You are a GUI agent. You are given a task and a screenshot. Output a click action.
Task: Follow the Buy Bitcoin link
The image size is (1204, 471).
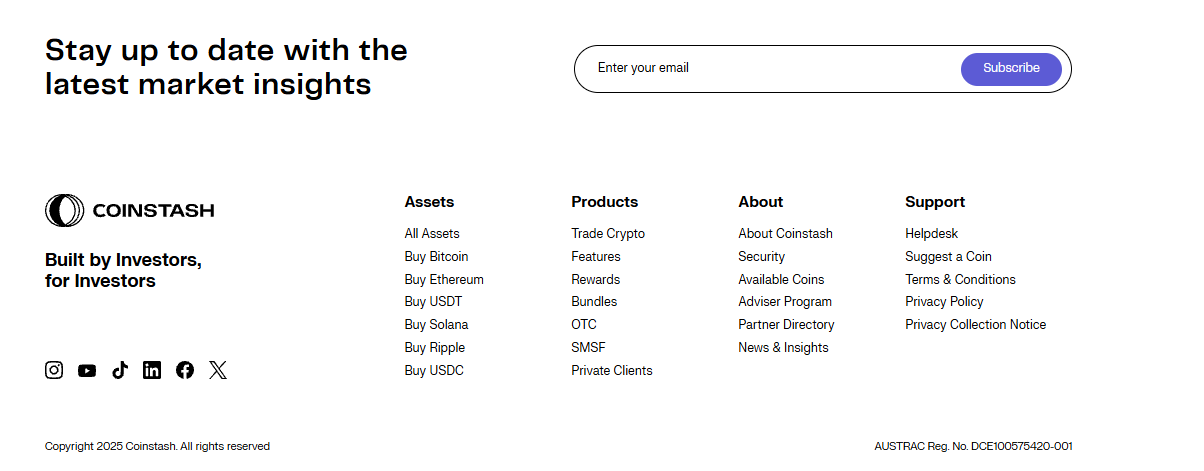click(436, 256)
